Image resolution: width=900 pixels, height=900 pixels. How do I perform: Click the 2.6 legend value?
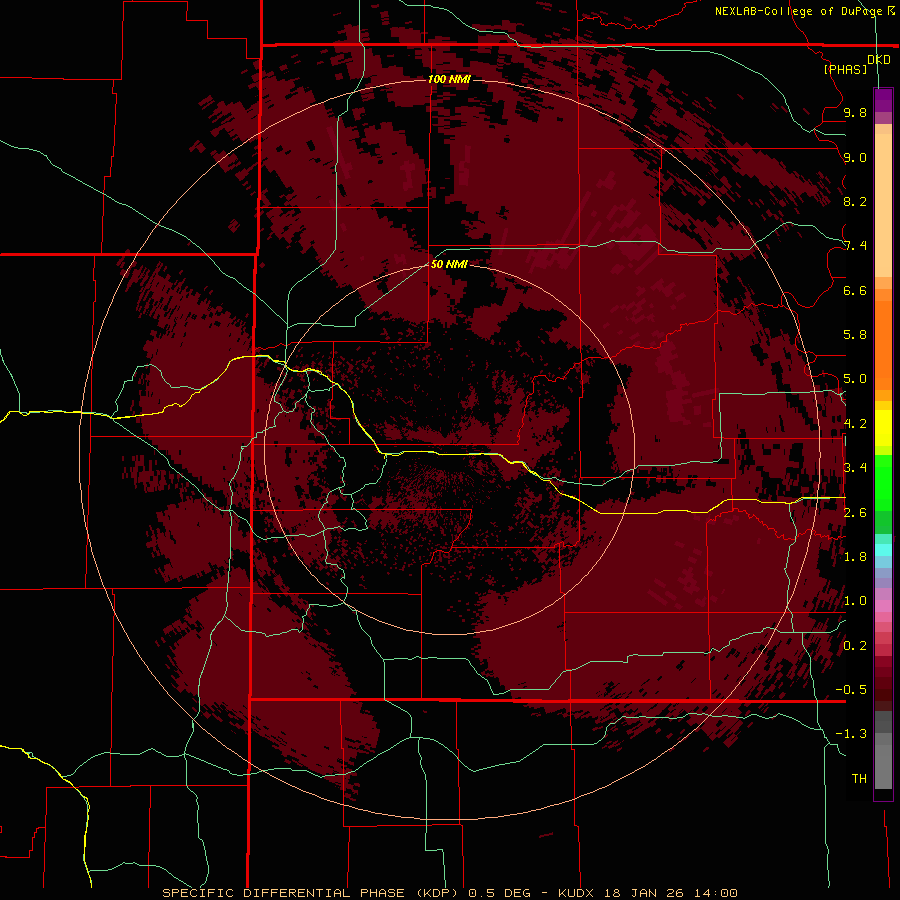click(x=855, y=513)
